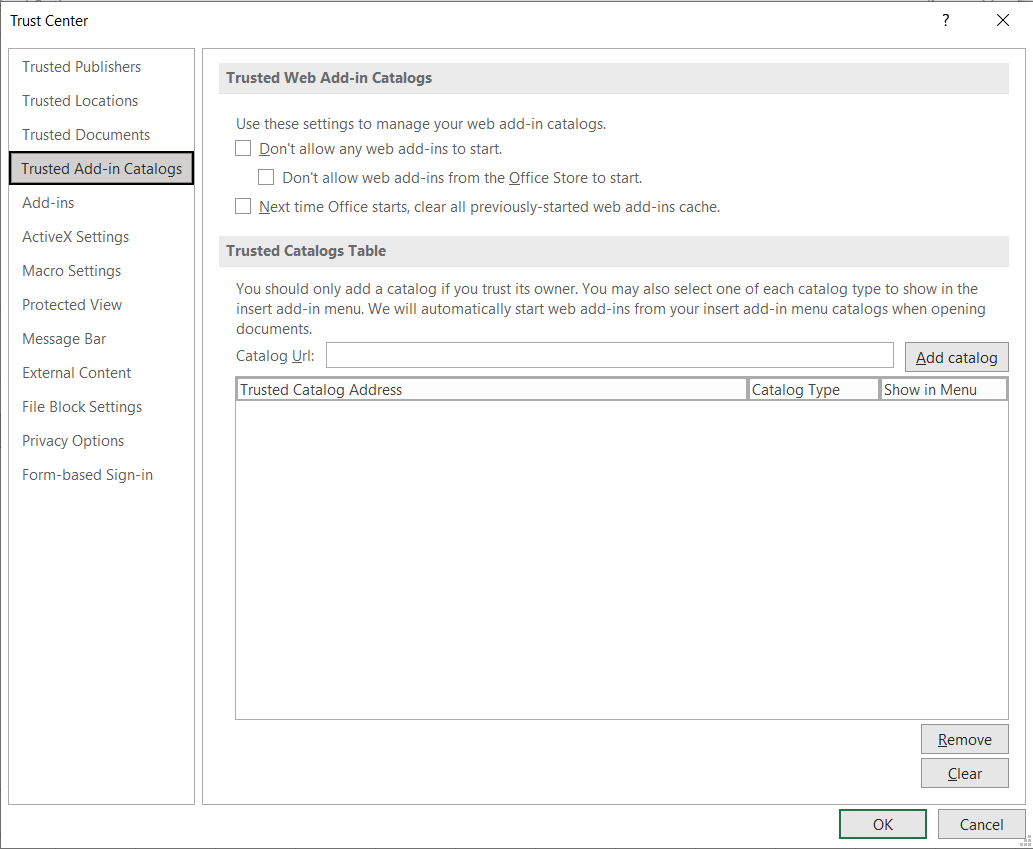Open File Block Settings
This screenshot has width=1033, height=849.
pyautogui.click(x=82, y=407)
